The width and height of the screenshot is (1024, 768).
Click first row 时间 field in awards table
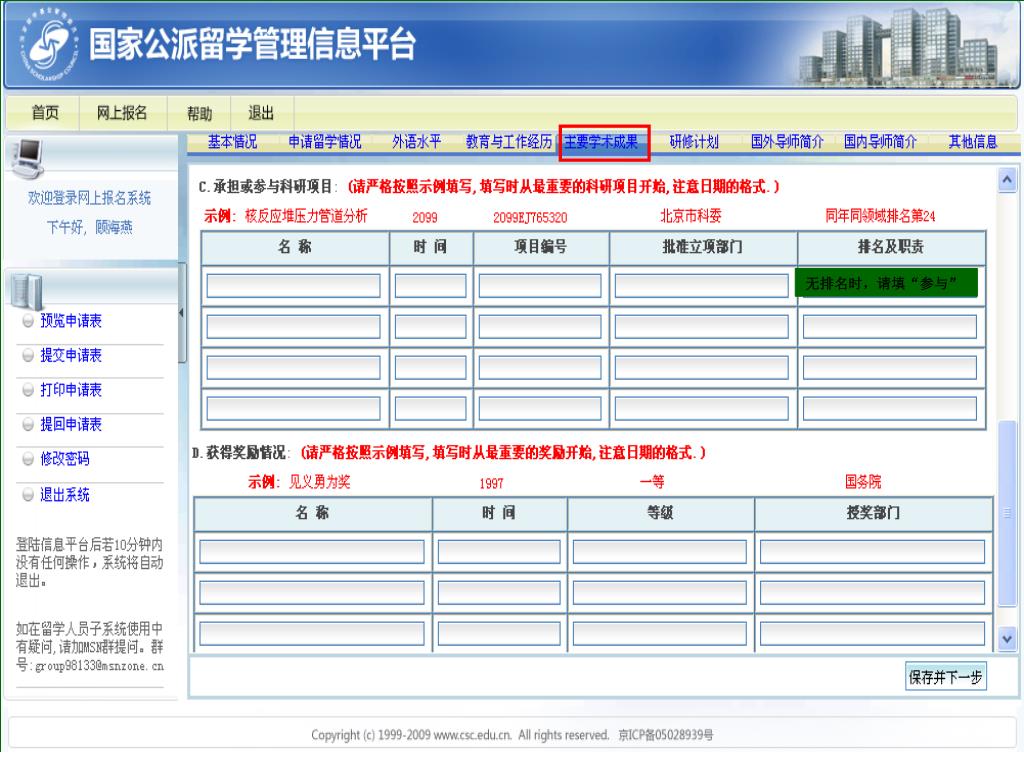499,552
